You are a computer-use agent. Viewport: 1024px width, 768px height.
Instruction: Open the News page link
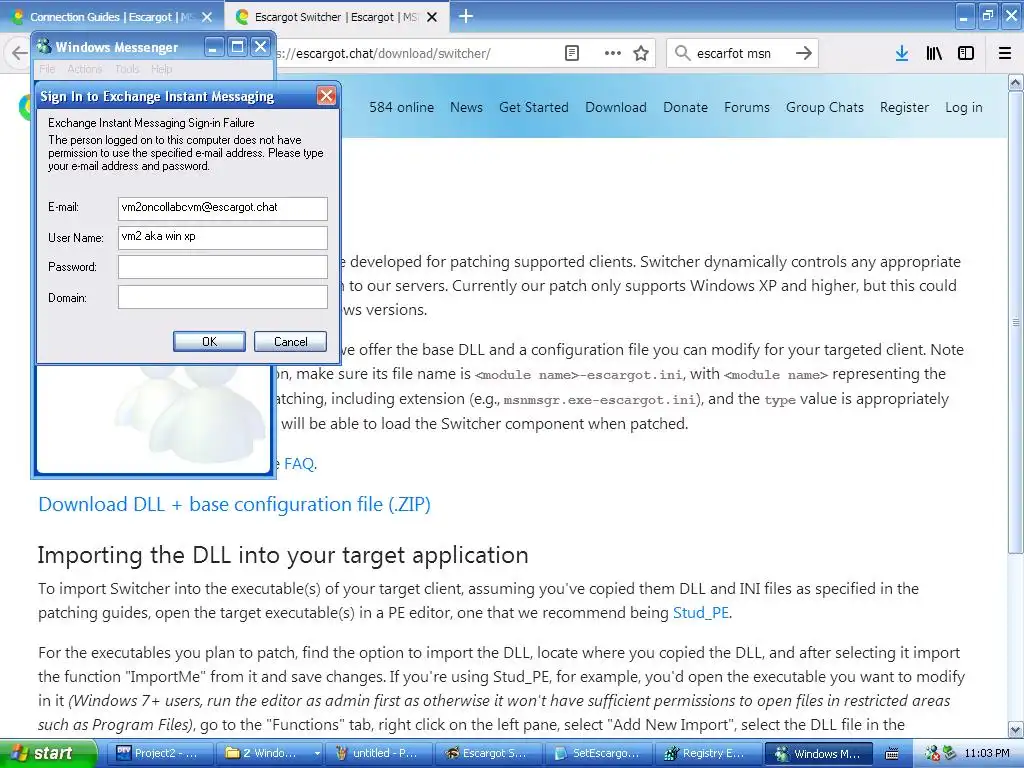tap(466, 107)
